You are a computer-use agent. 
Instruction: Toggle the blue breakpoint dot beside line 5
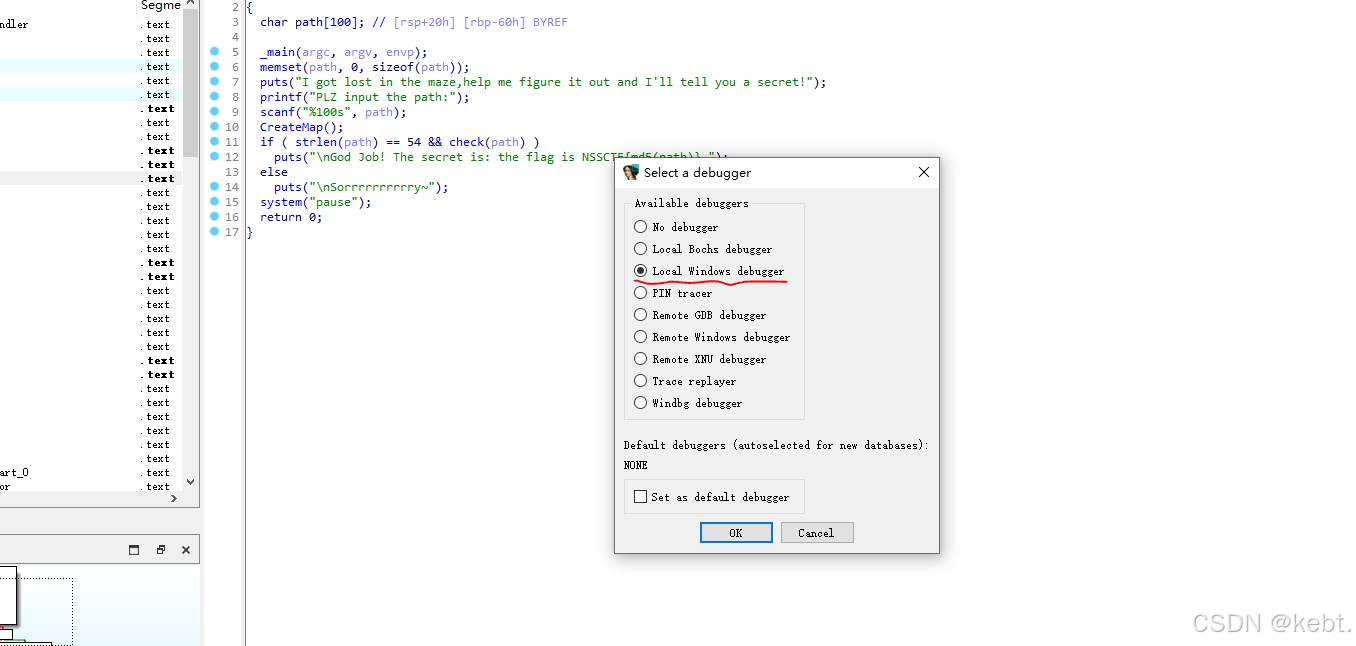214,52
